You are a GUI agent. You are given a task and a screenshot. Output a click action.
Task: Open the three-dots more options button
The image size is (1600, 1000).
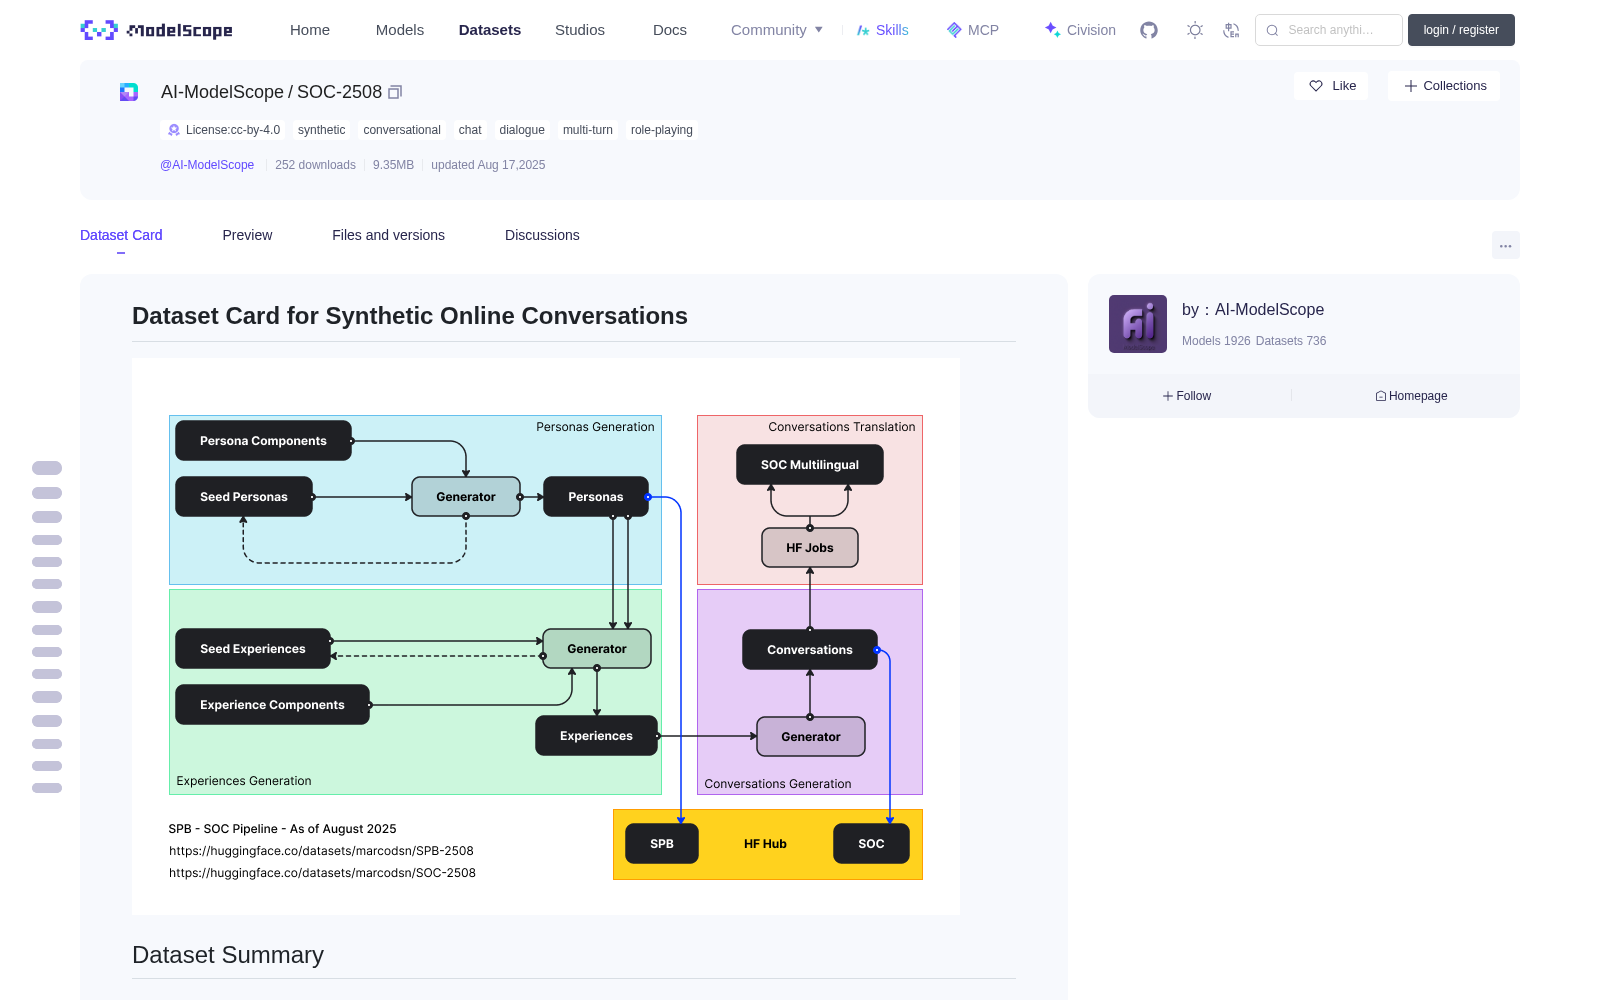coord(1505,245)
